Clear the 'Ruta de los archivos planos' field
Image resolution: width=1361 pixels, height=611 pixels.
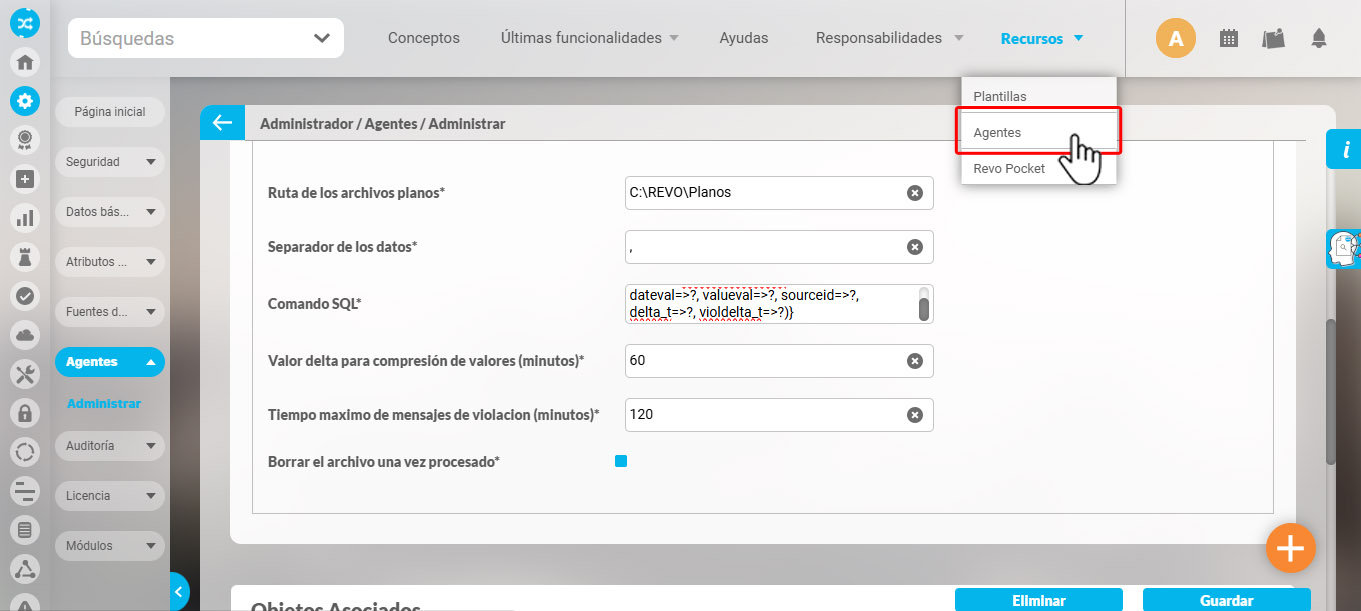[914, 193]
